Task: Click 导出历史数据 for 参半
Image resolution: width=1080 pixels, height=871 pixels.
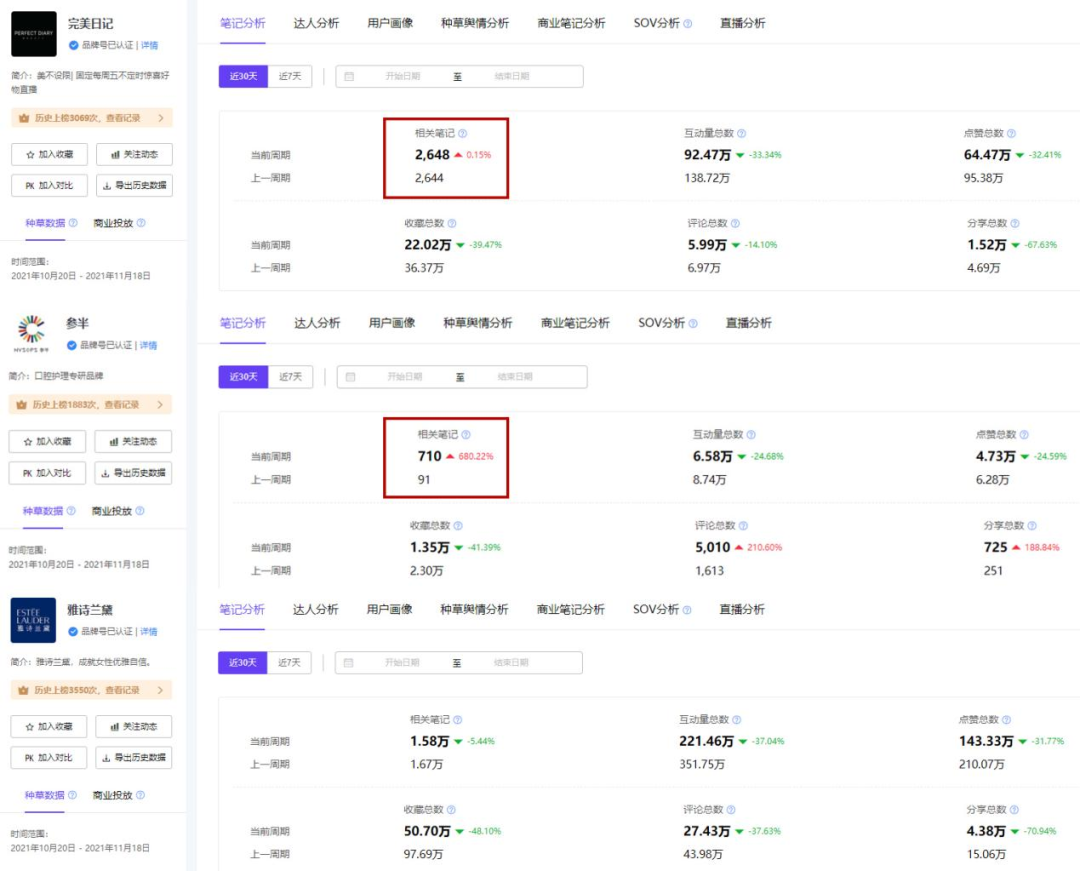Action: tap(133, 473)
